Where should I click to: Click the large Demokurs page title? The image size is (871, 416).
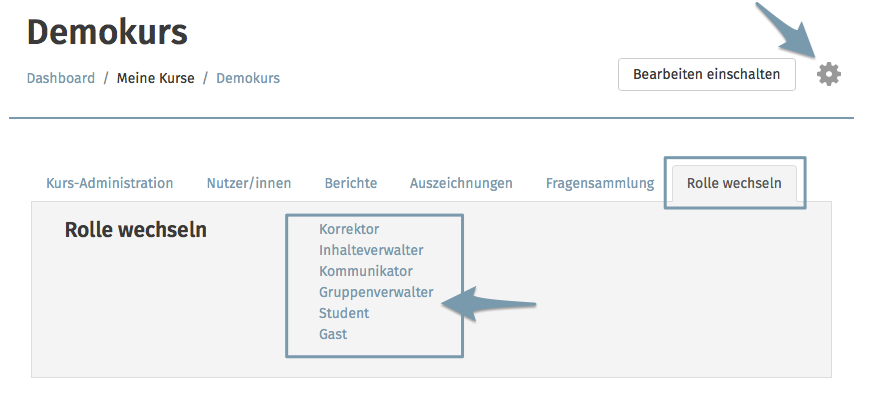click(x=107, y=32)
